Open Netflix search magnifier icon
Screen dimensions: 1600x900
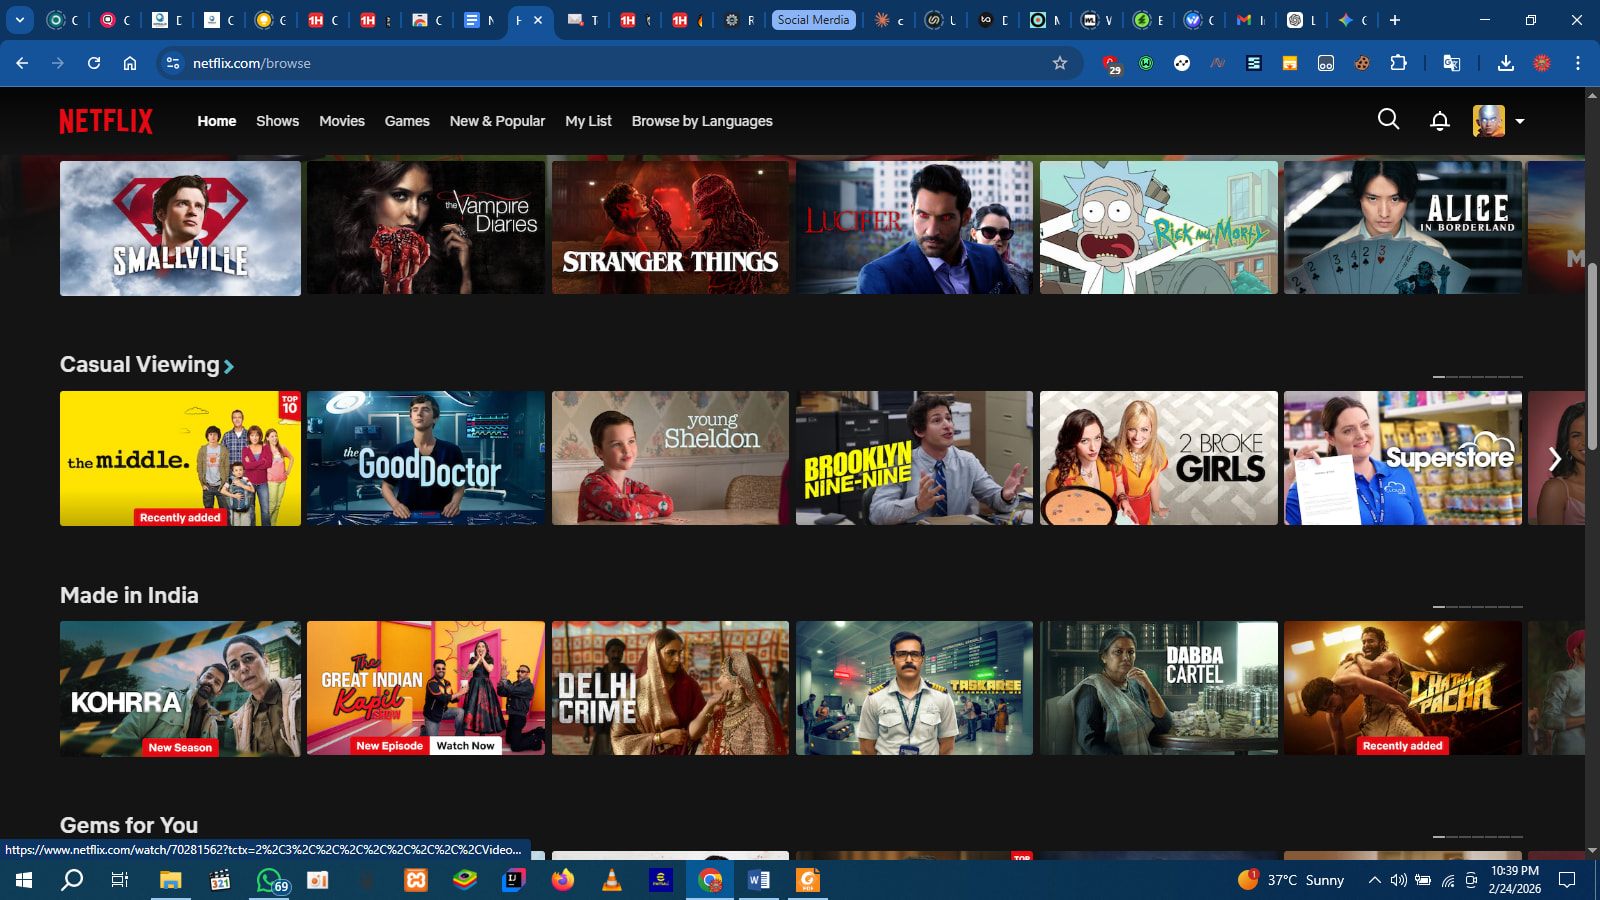click(1388, 120)
